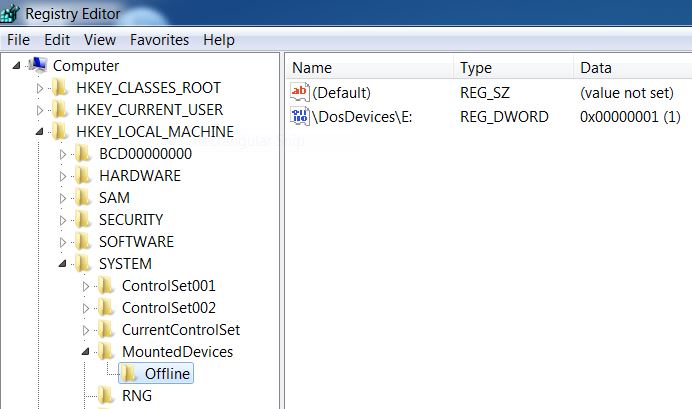This screenshot has width=692, height=409.
Task: Select the \DosDevices\E: value name
Action: 362,116
